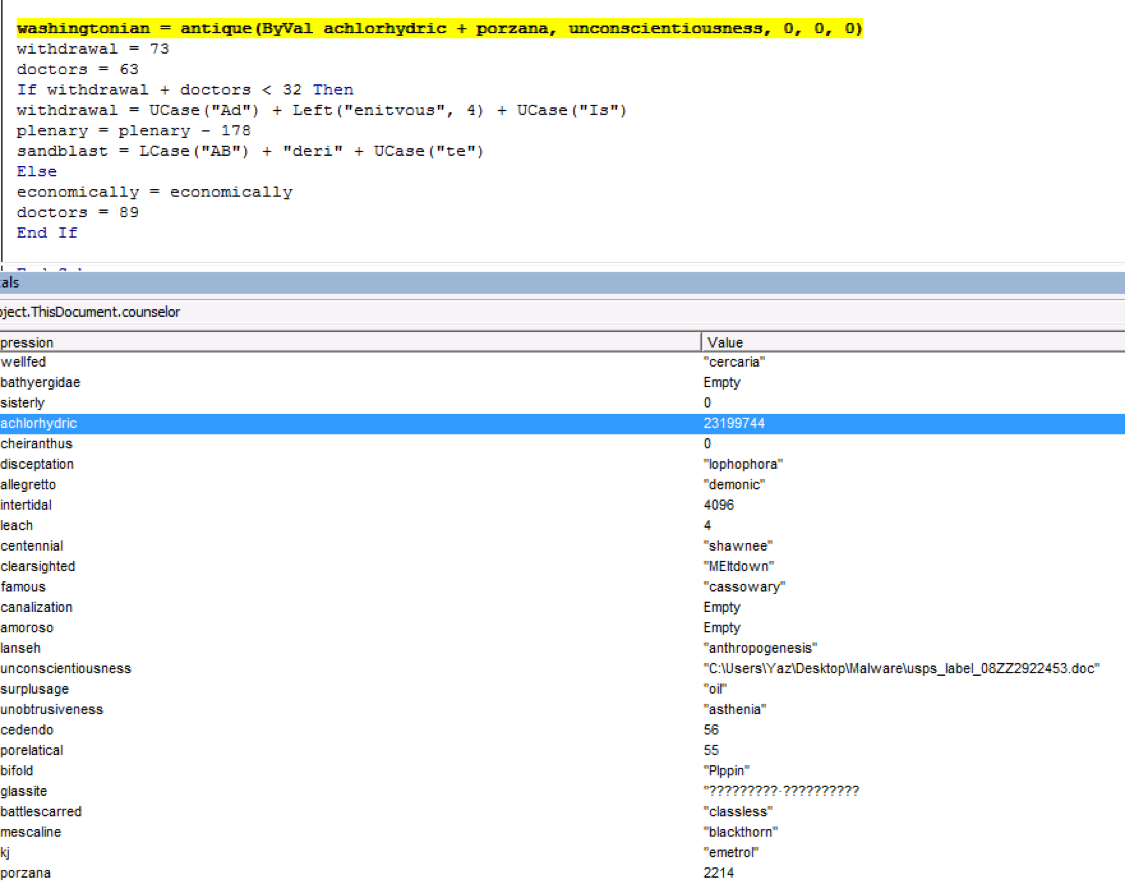Screen dimensions: 1125x884
Task: Click the value "MEltdown"
Action: [x=739, y=567]
